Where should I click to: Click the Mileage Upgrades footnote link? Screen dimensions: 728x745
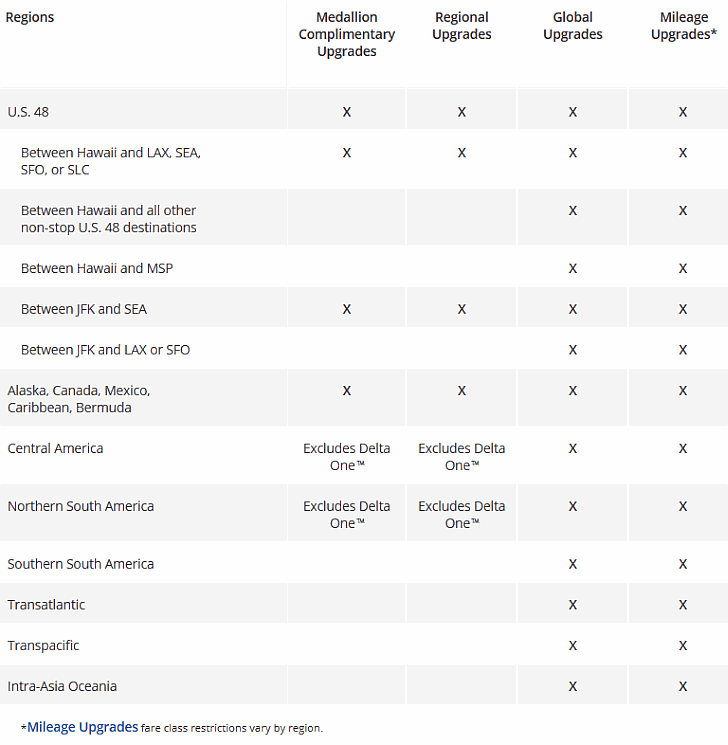pos(82,727)
